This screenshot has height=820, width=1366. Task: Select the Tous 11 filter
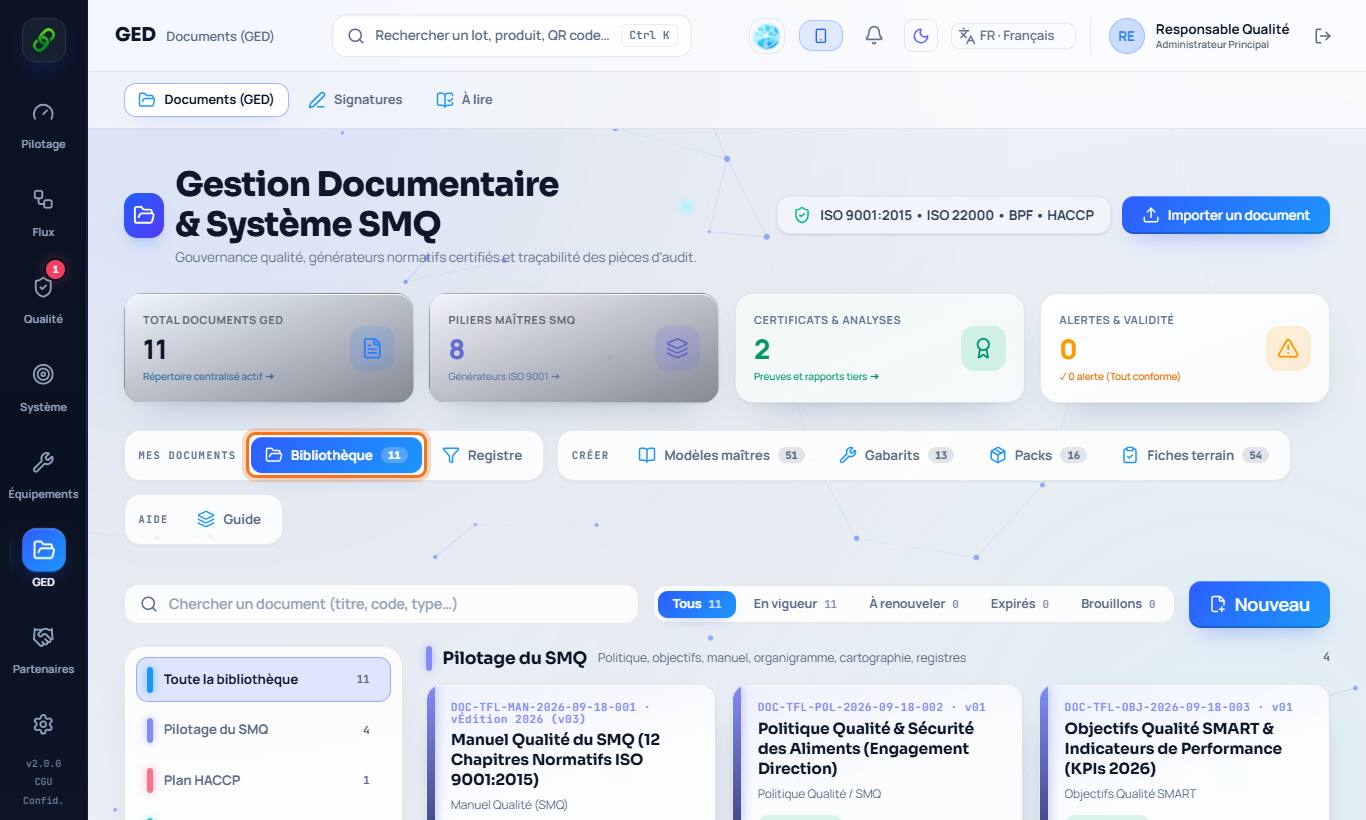[697, 604]
